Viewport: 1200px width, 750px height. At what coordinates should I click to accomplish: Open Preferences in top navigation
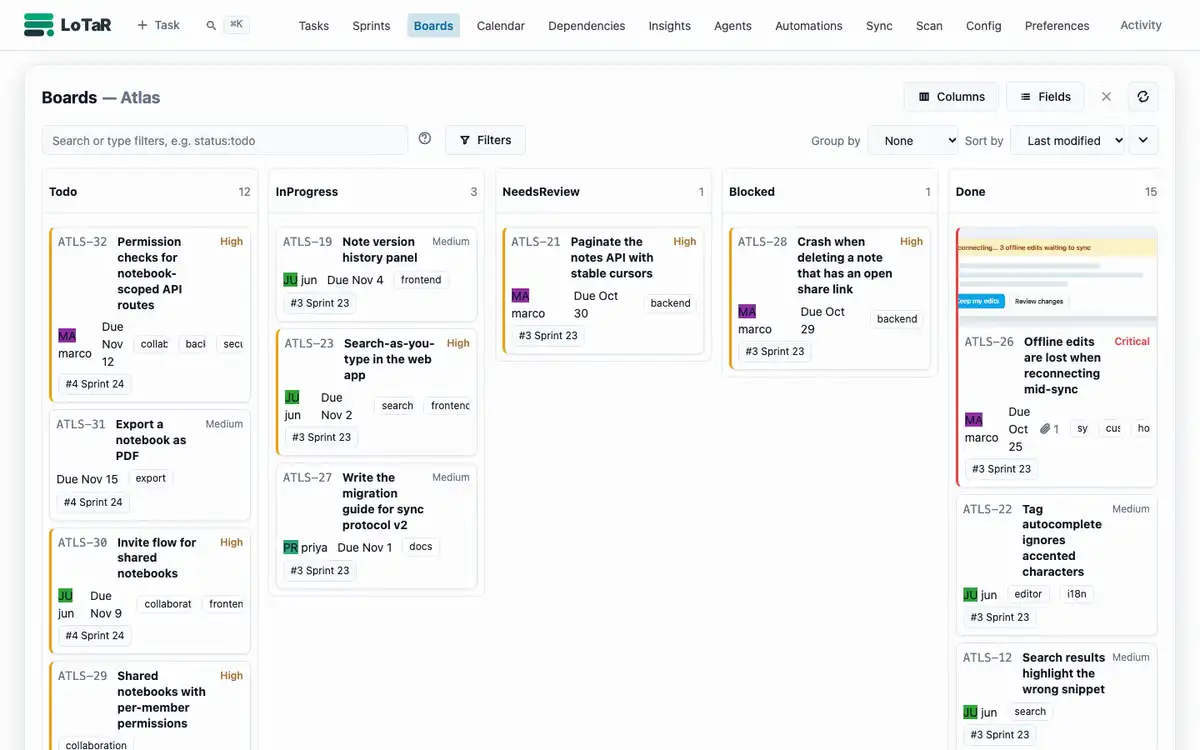click(1057, 26)
